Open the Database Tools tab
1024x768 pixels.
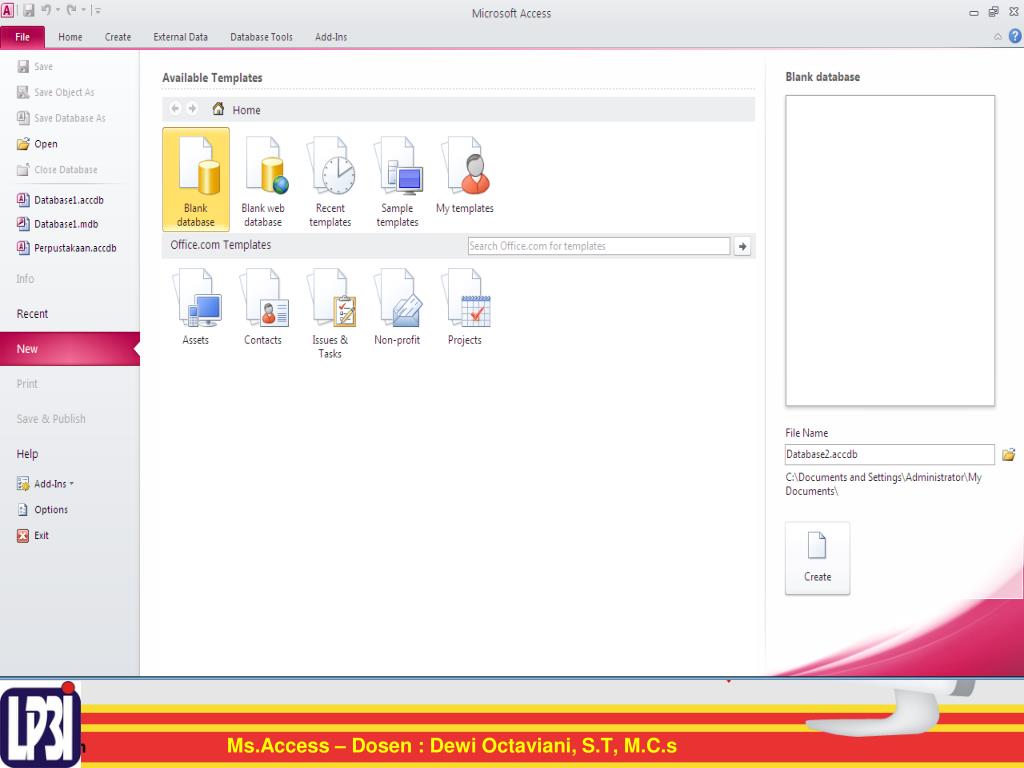click(261, 37)
